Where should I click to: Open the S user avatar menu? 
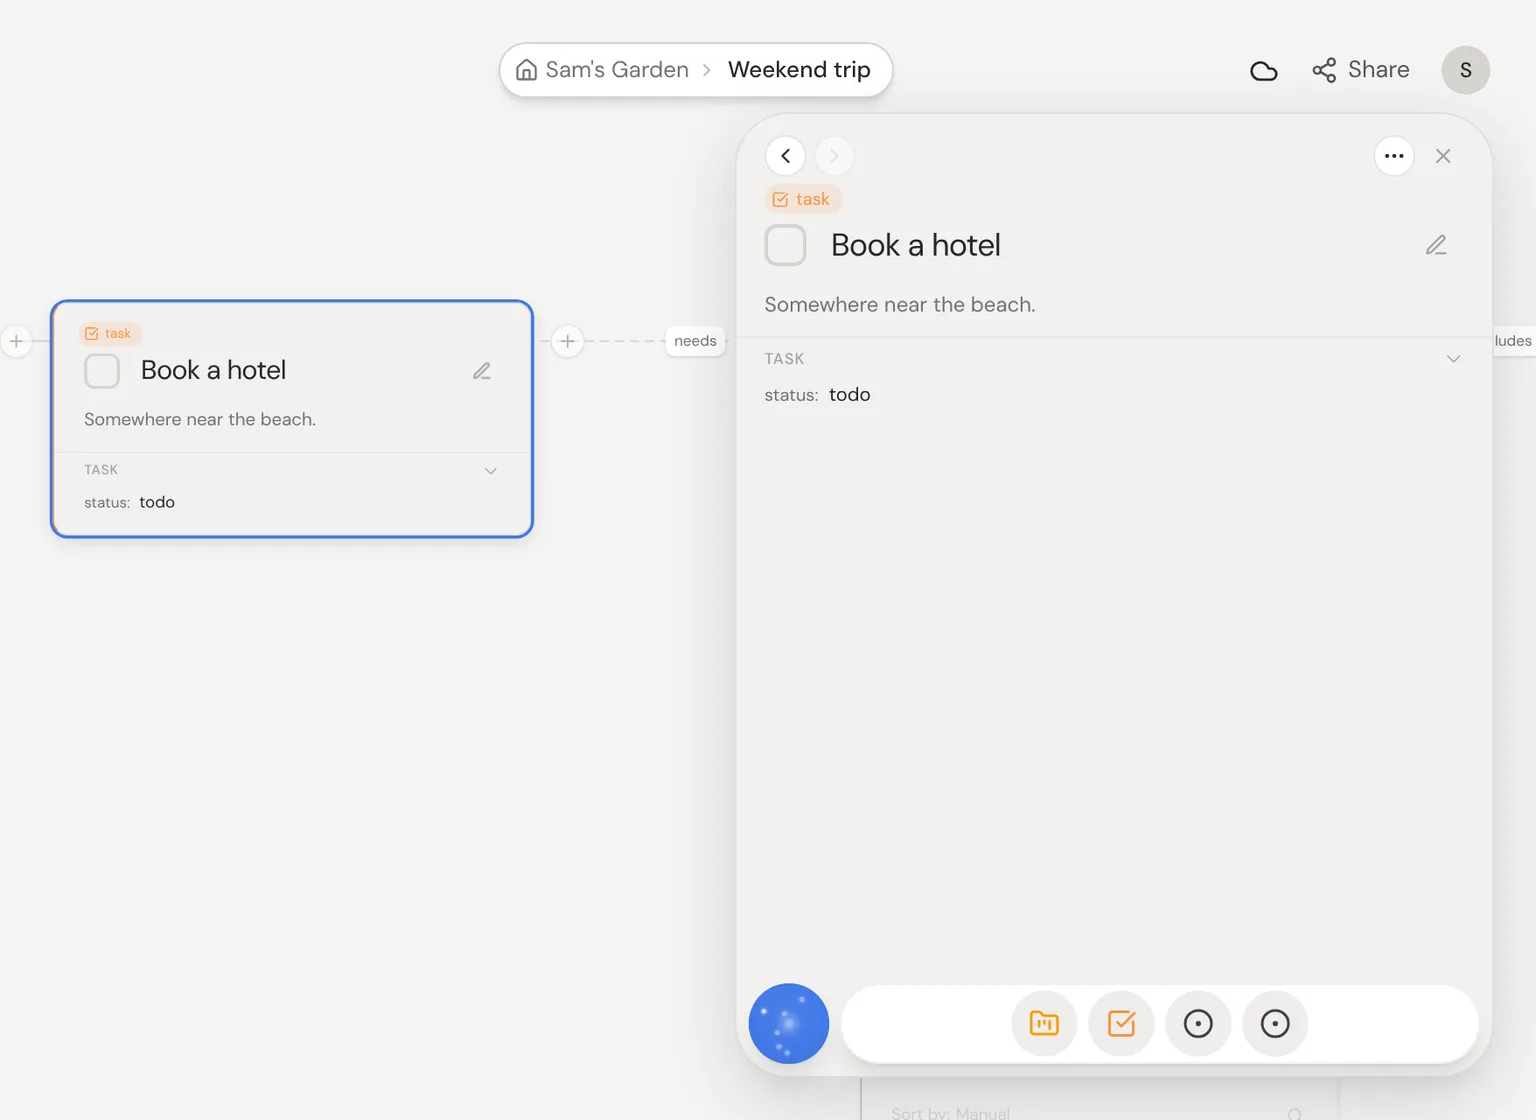pos(1466,70)
